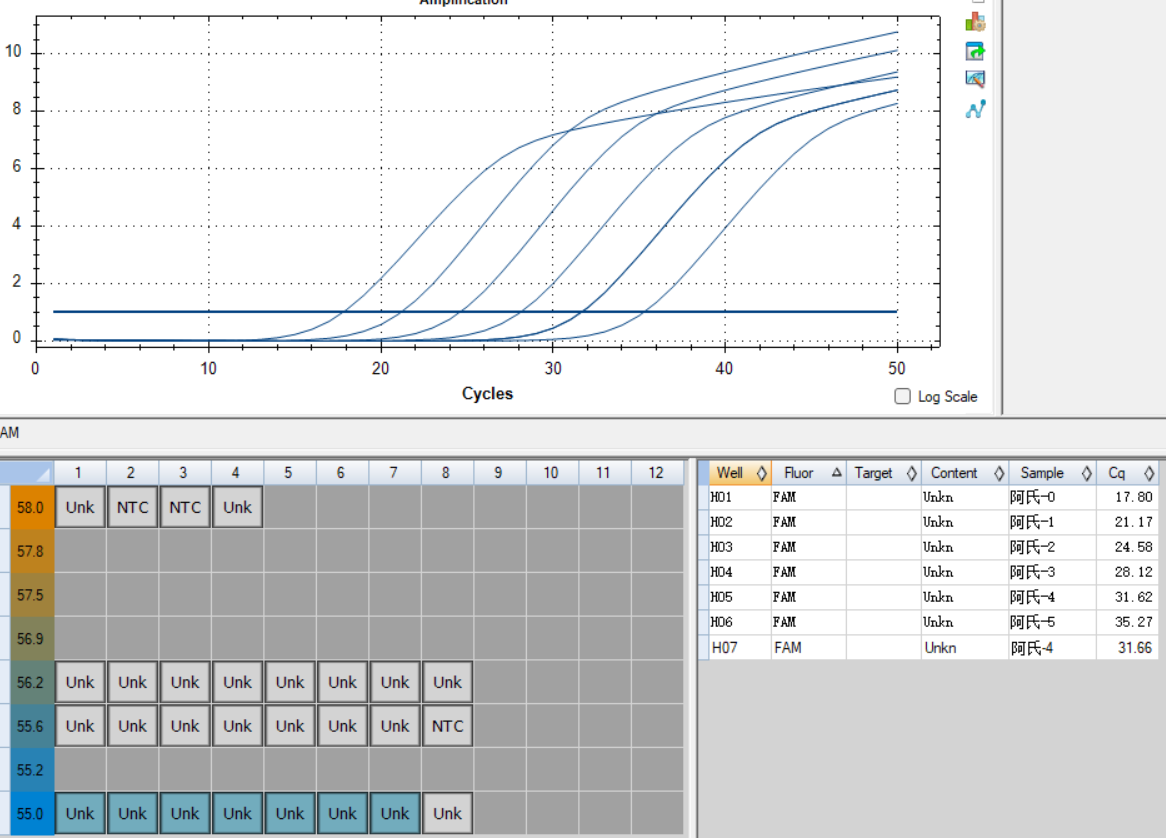Select the 55.2 temperature row header

pos(31,770)
